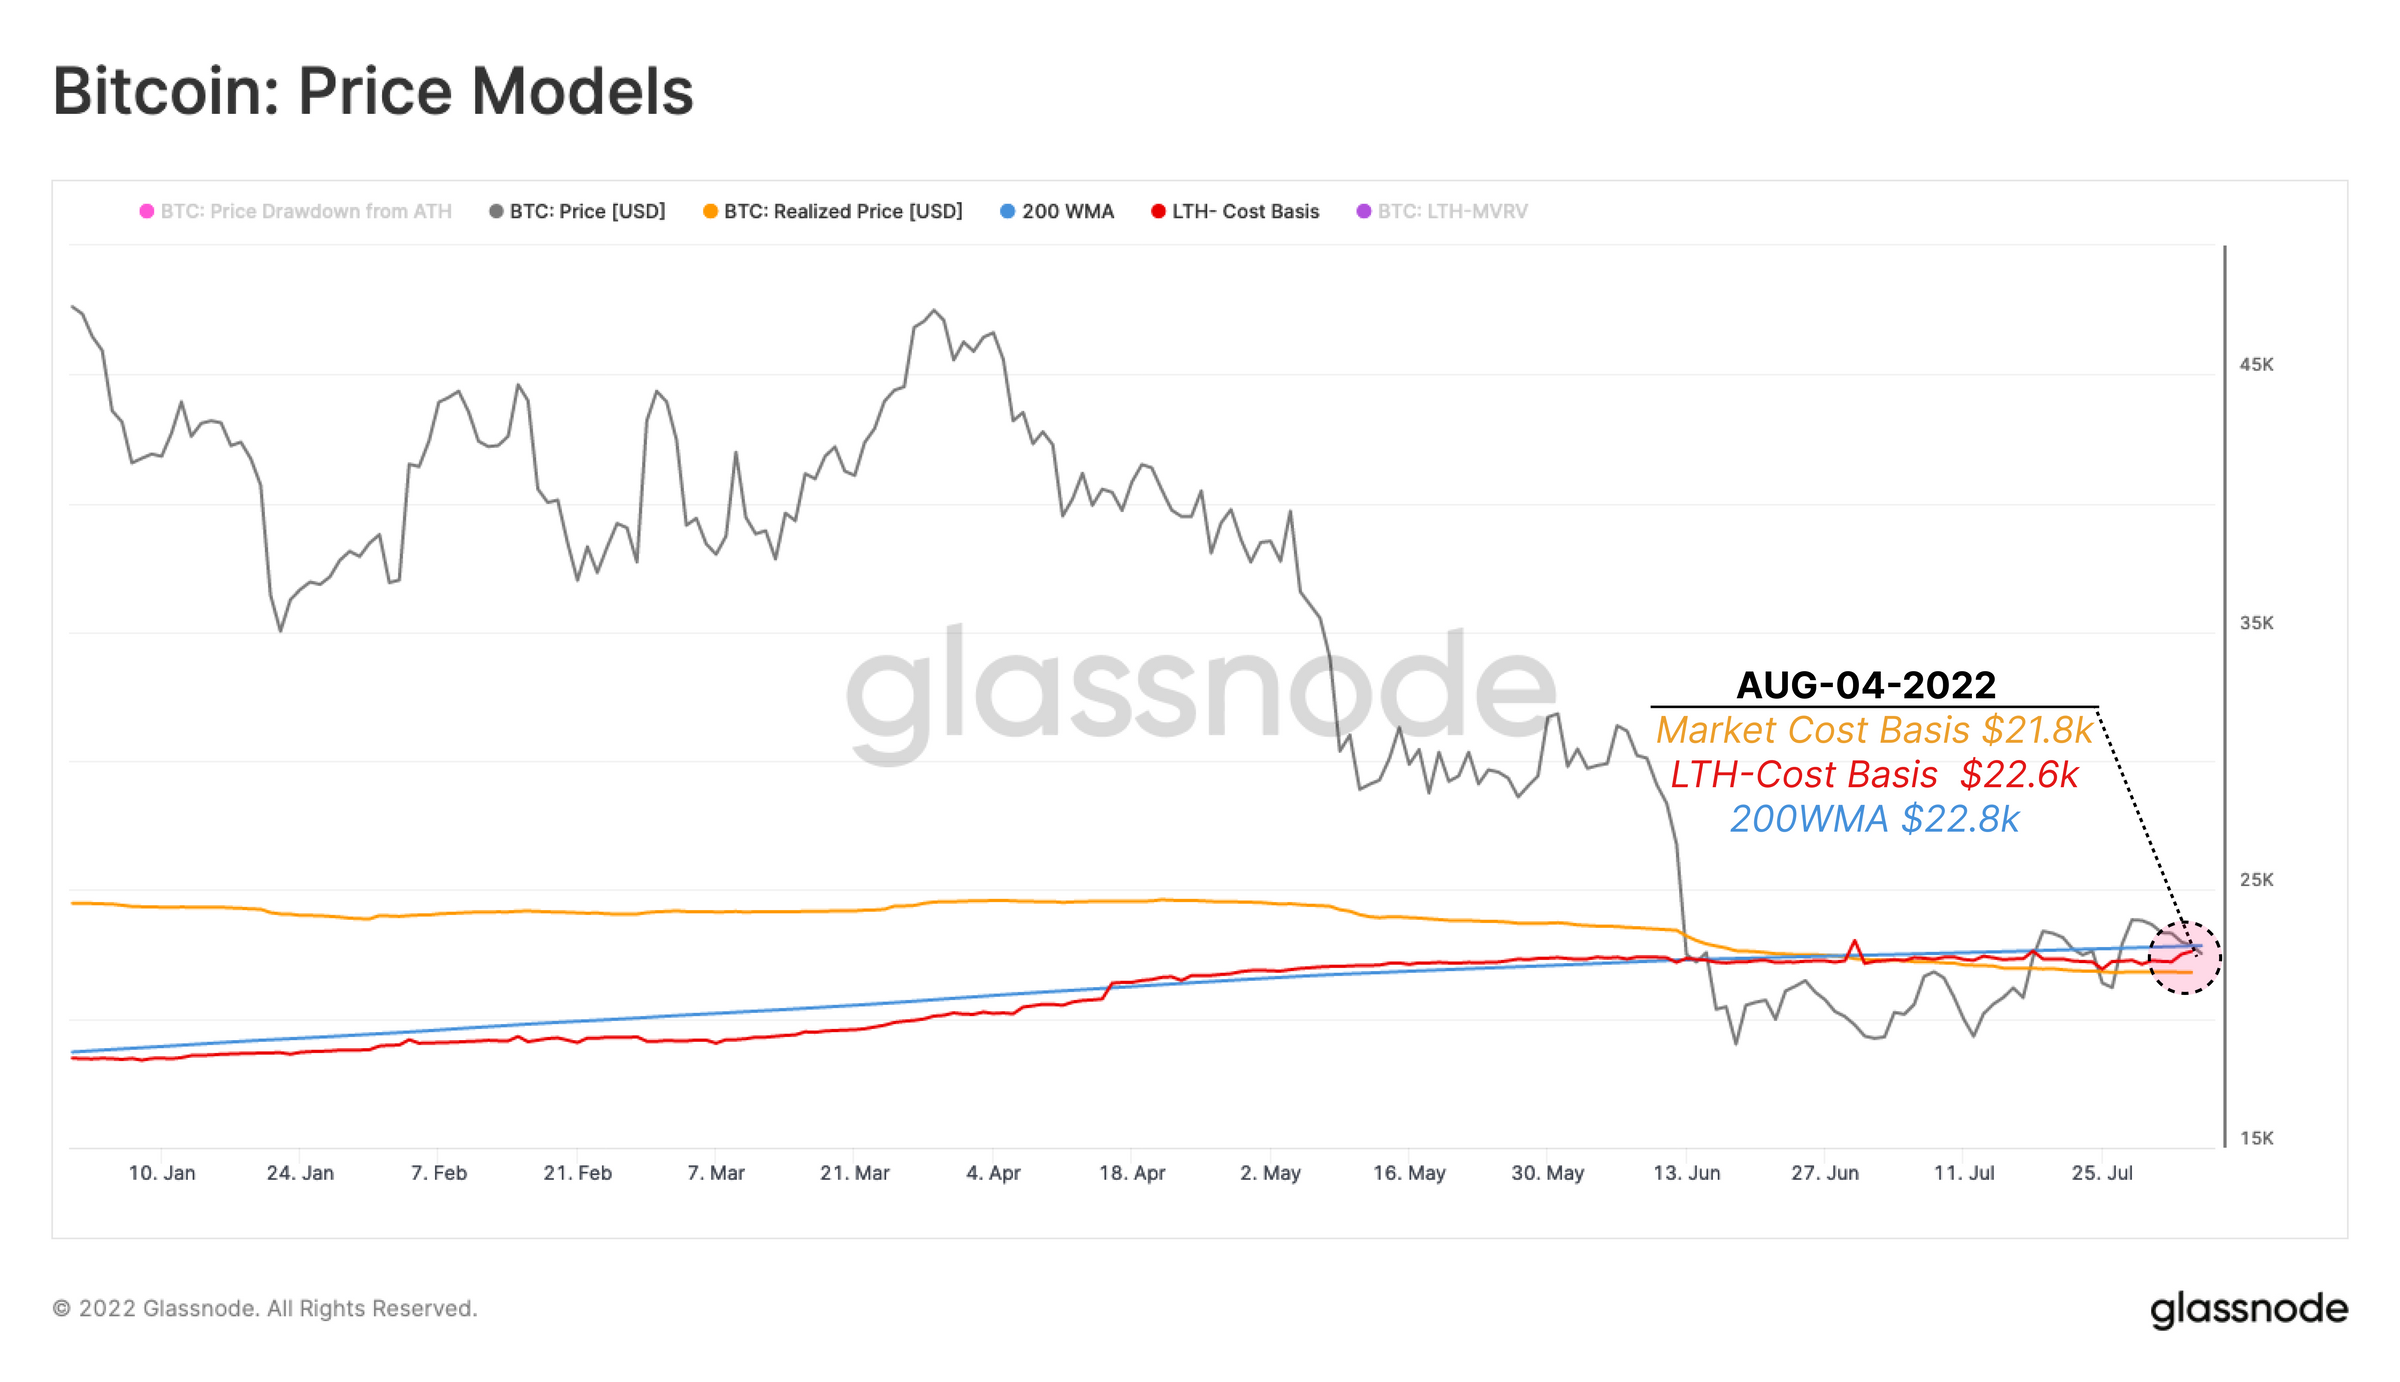Click the Bitcoin: Price Models title
2400x1382 pixels.
[x=373, y=91]
